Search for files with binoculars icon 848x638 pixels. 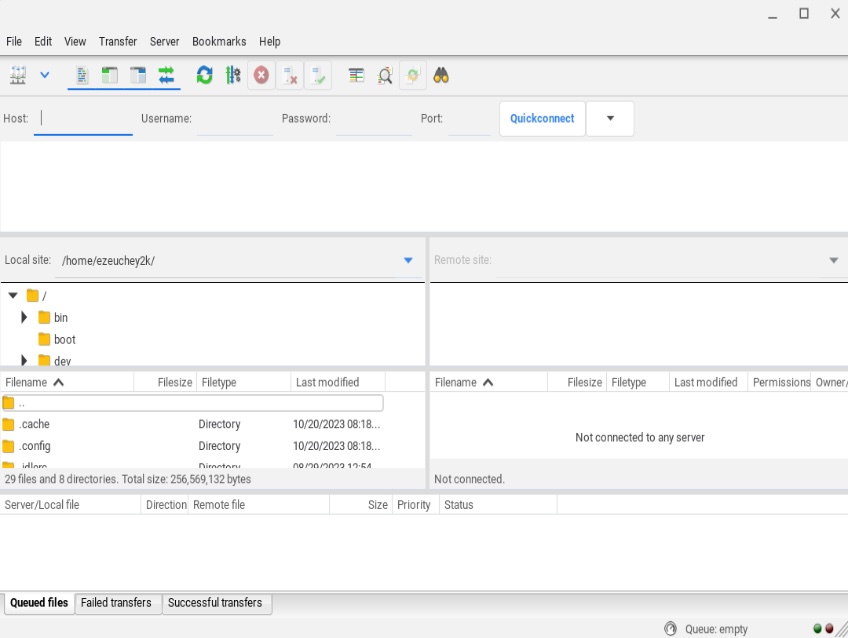tap(441, 75)
